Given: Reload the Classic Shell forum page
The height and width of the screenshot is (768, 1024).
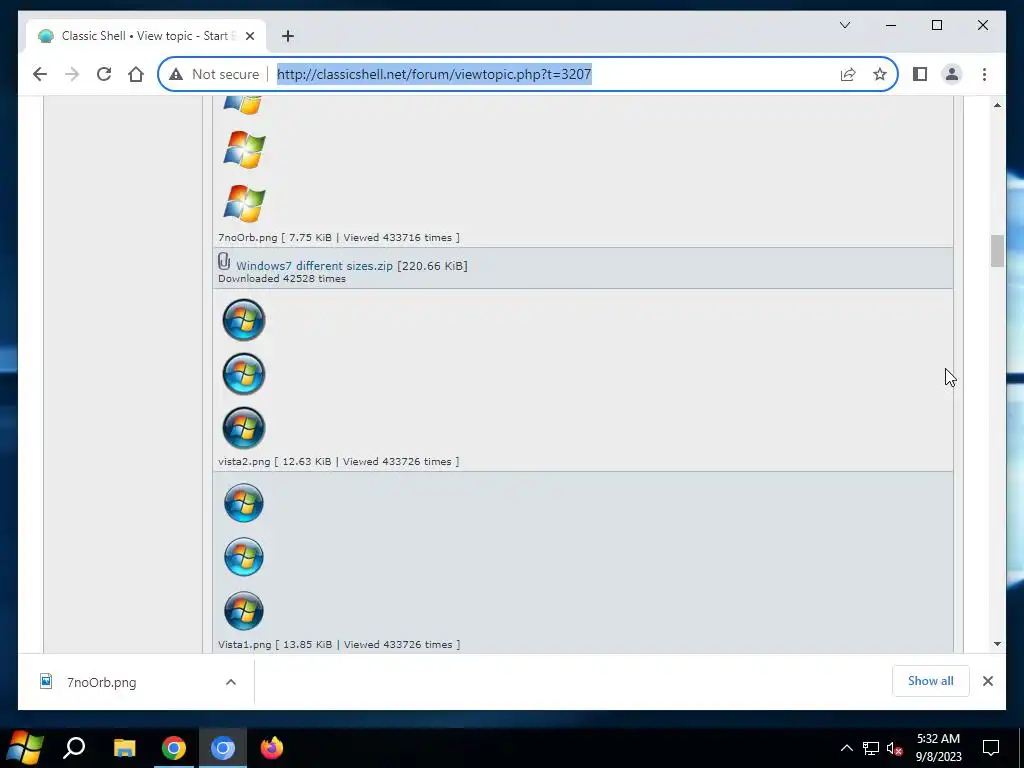Looking at the screenshot, I should [x=104, y=74].
